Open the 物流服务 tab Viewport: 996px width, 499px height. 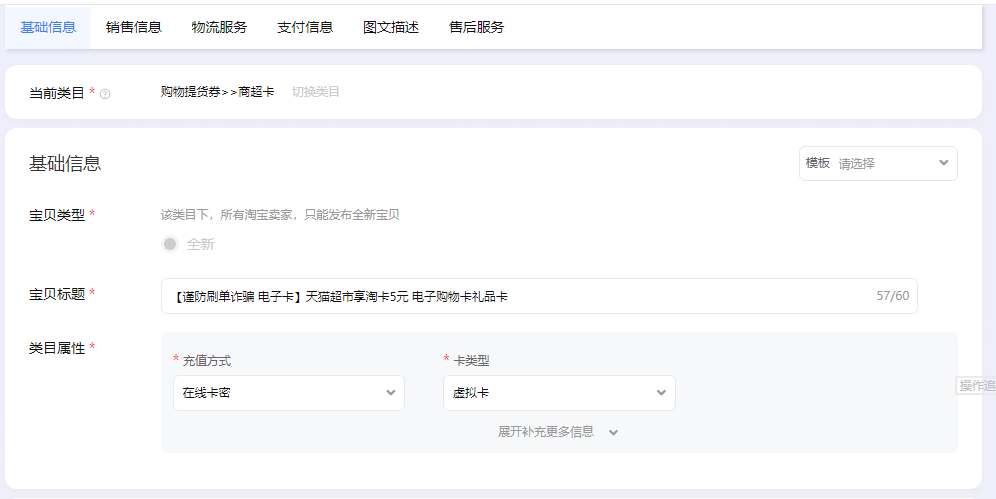(x=219, y=27)
